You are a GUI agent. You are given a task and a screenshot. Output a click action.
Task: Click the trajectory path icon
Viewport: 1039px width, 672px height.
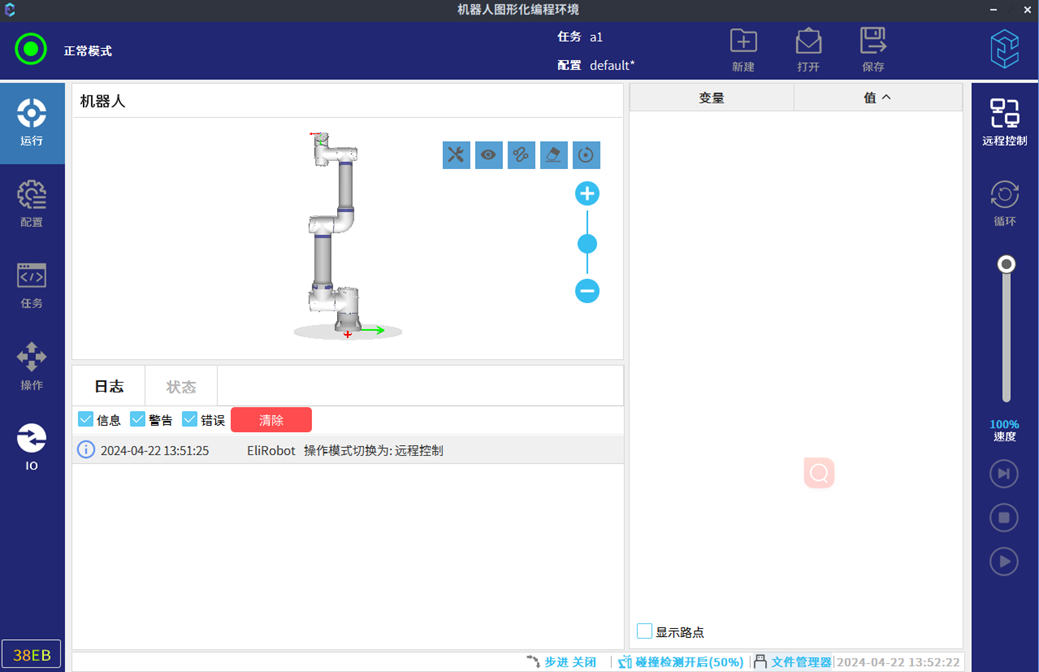[x=521, y=155]
